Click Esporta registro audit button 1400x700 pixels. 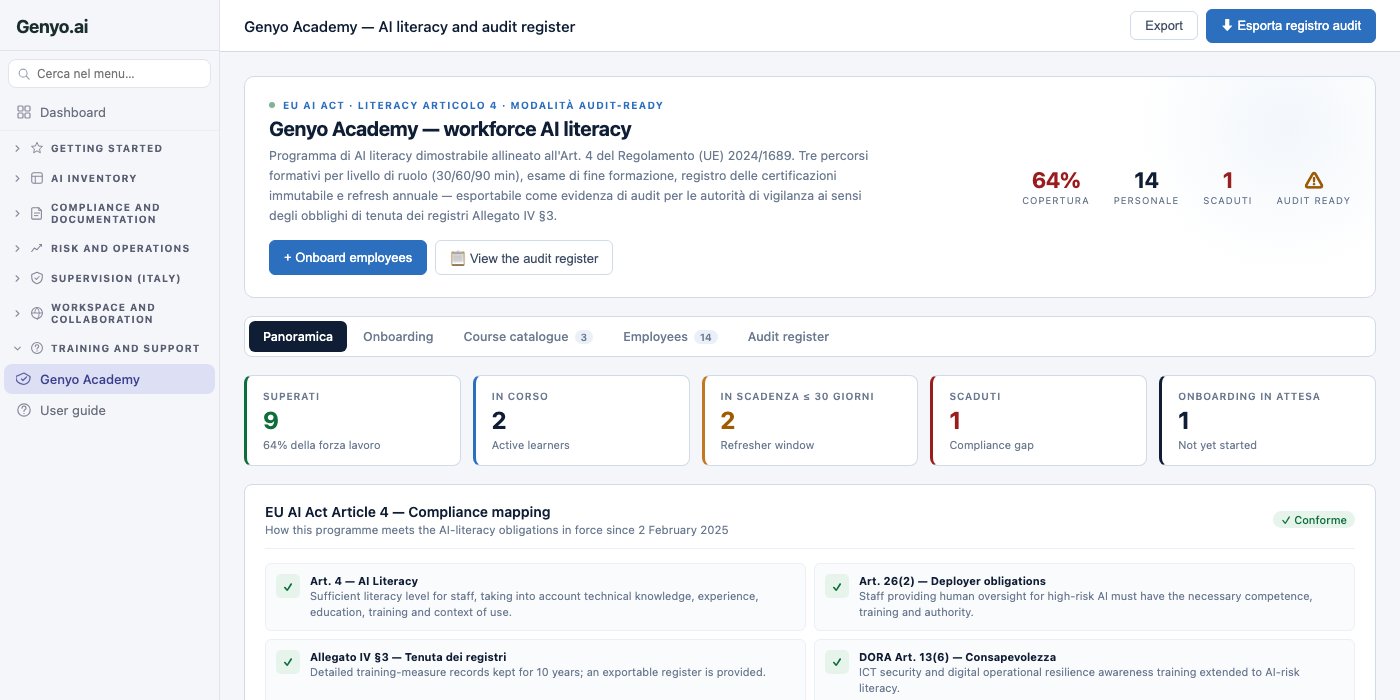[x=1291, y=26]
